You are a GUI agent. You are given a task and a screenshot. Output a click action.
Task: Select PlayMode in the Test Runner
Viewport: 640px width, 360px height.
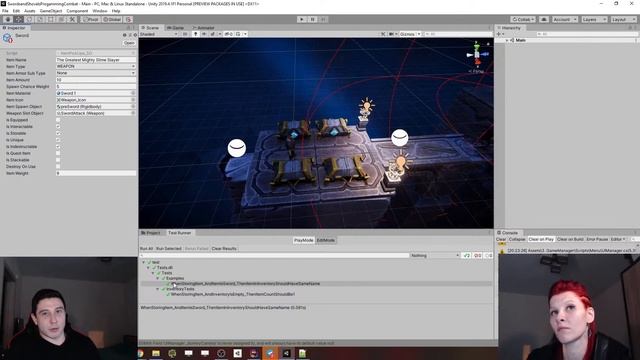[x=304, y=240]
